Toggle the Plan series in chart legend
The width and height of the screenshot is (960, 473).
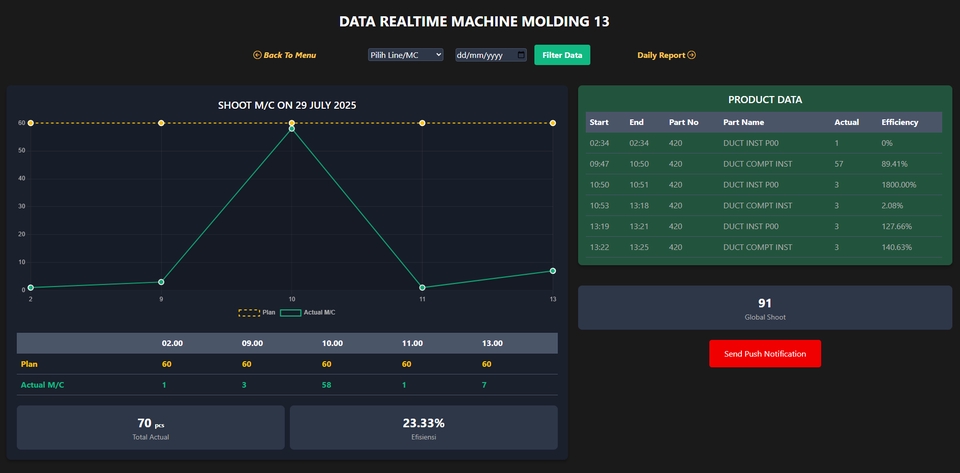257,312
